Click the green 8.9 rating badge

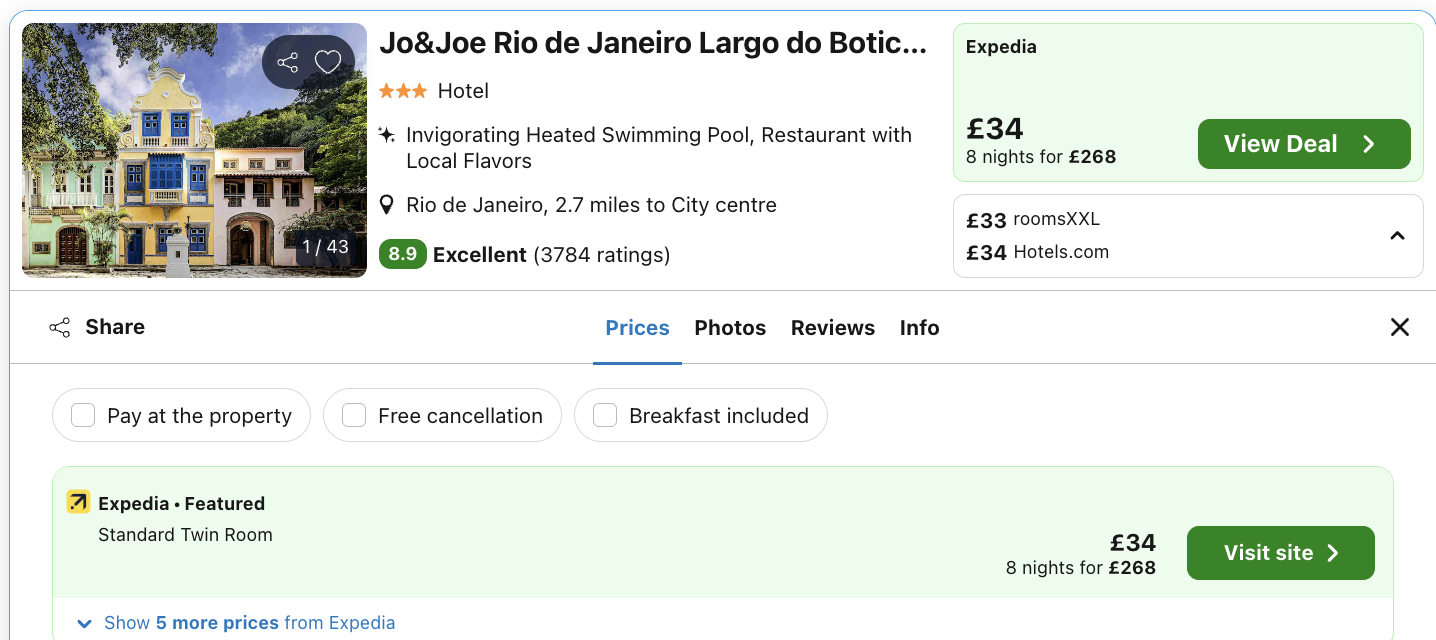[x=402, y=254]
